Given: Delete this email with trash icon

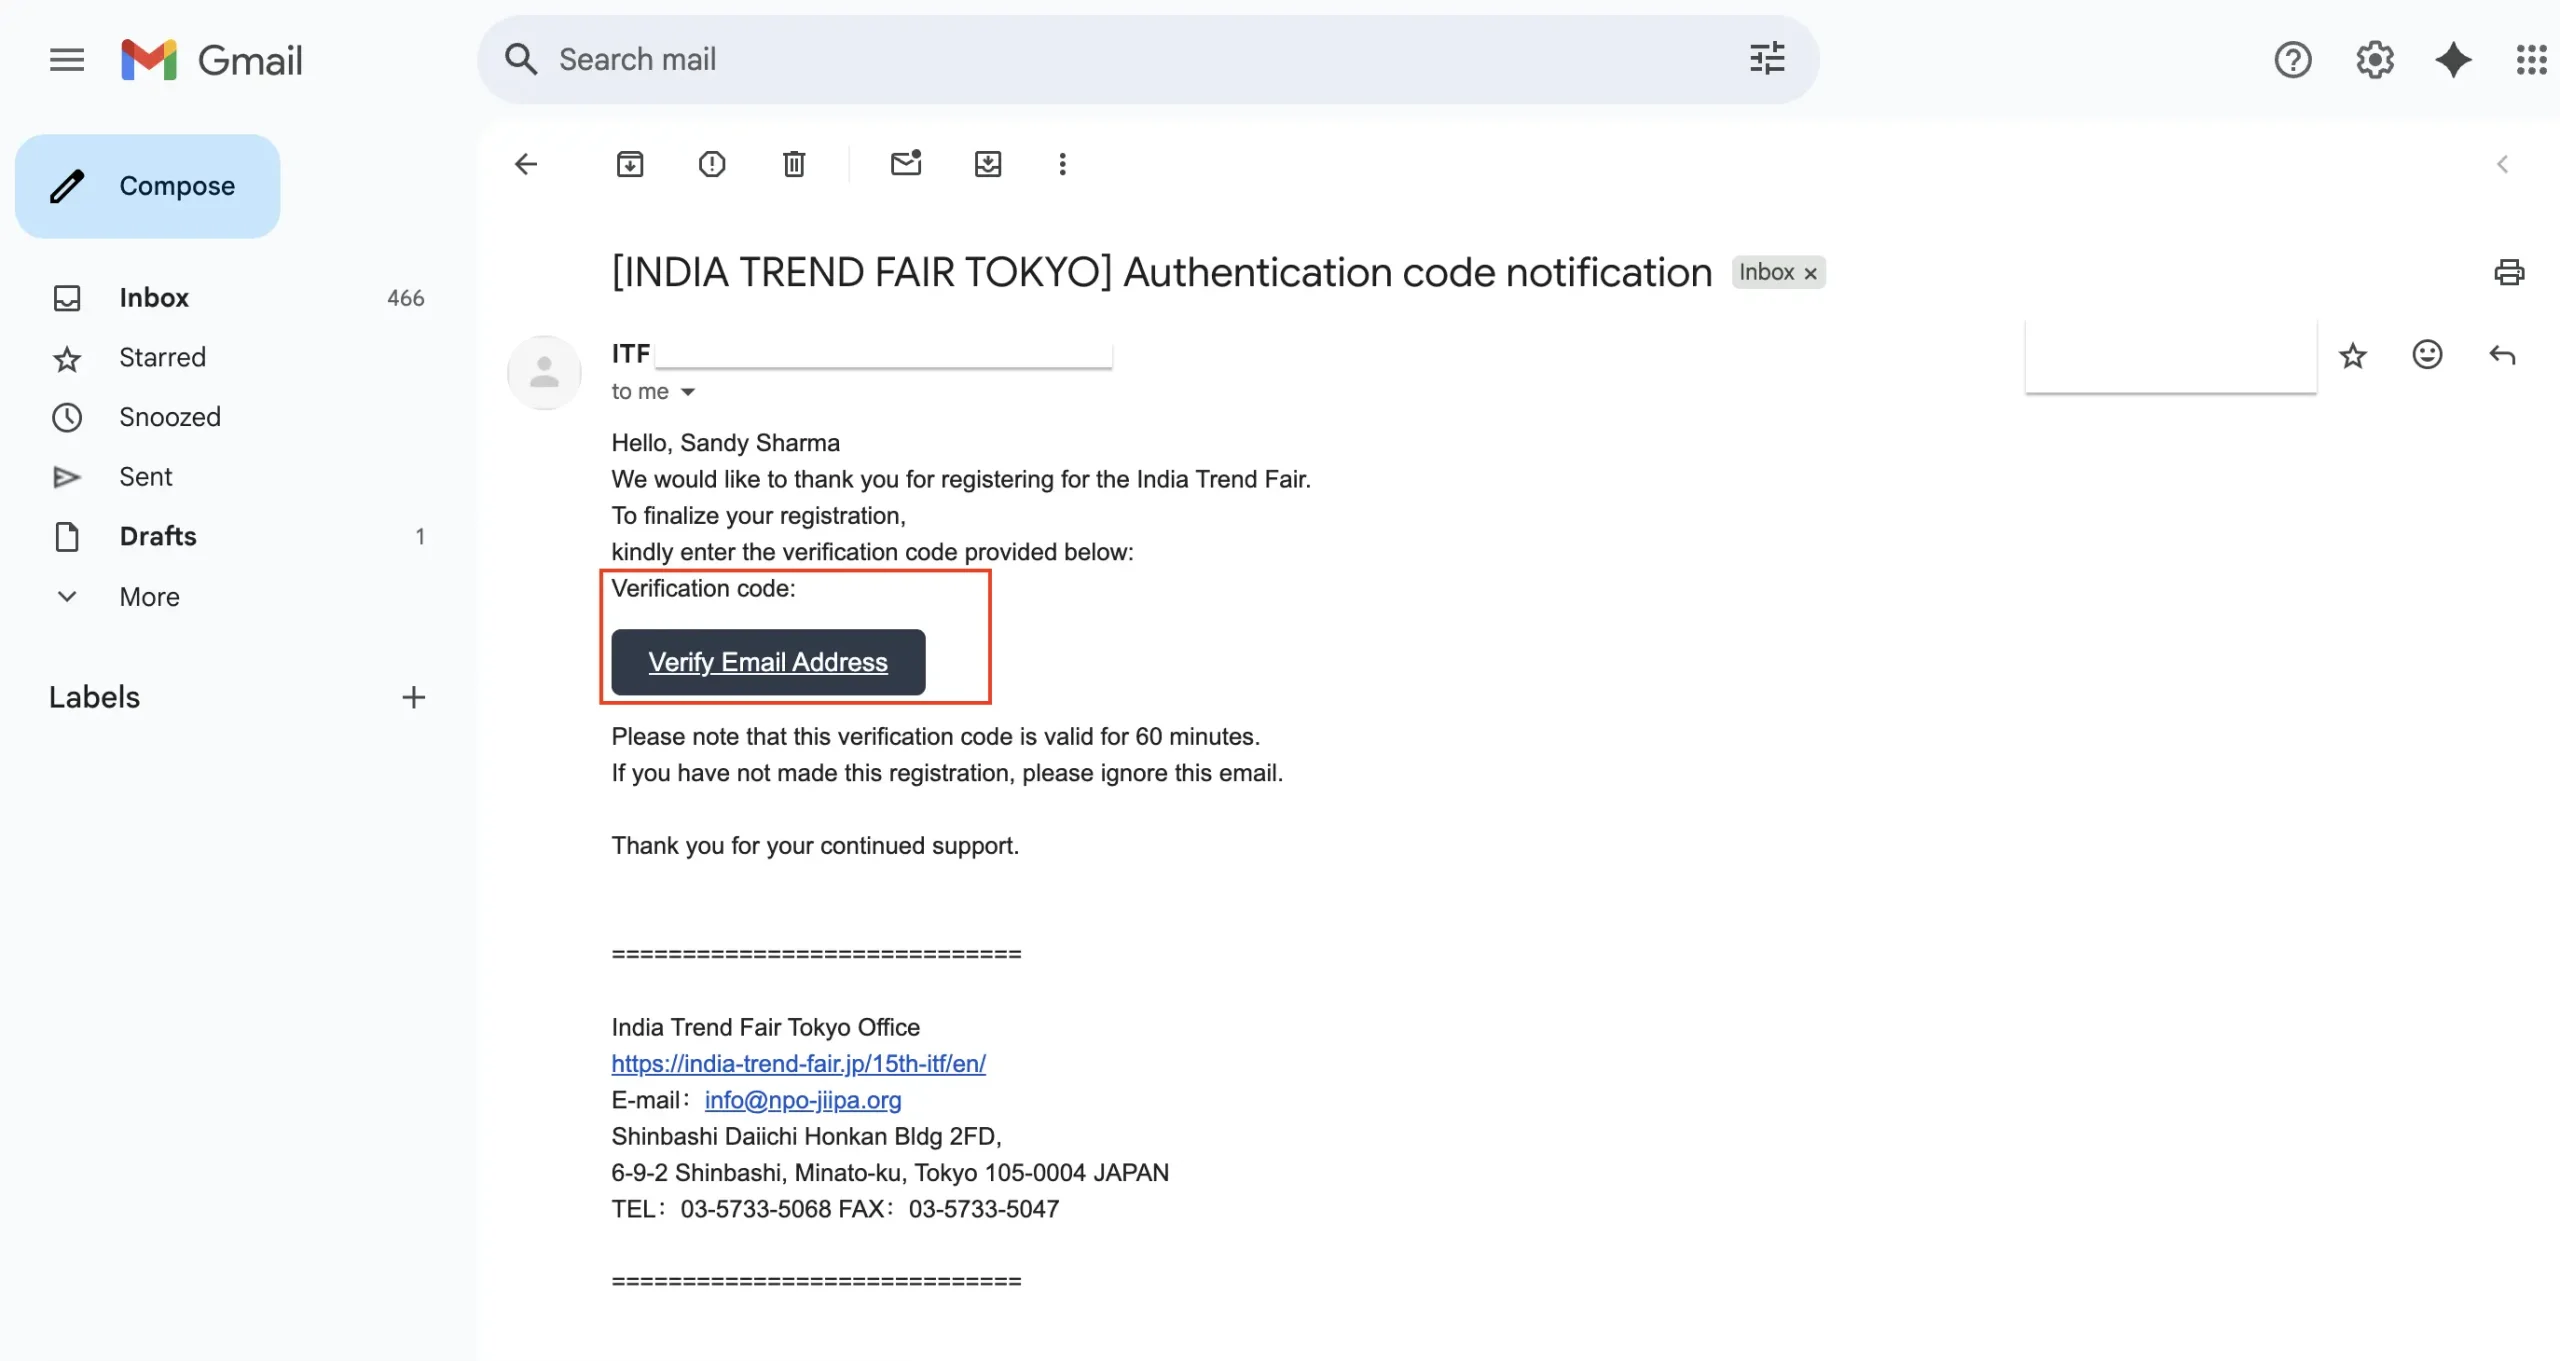Looking at the screenshot, I should (x=794, y=164).
